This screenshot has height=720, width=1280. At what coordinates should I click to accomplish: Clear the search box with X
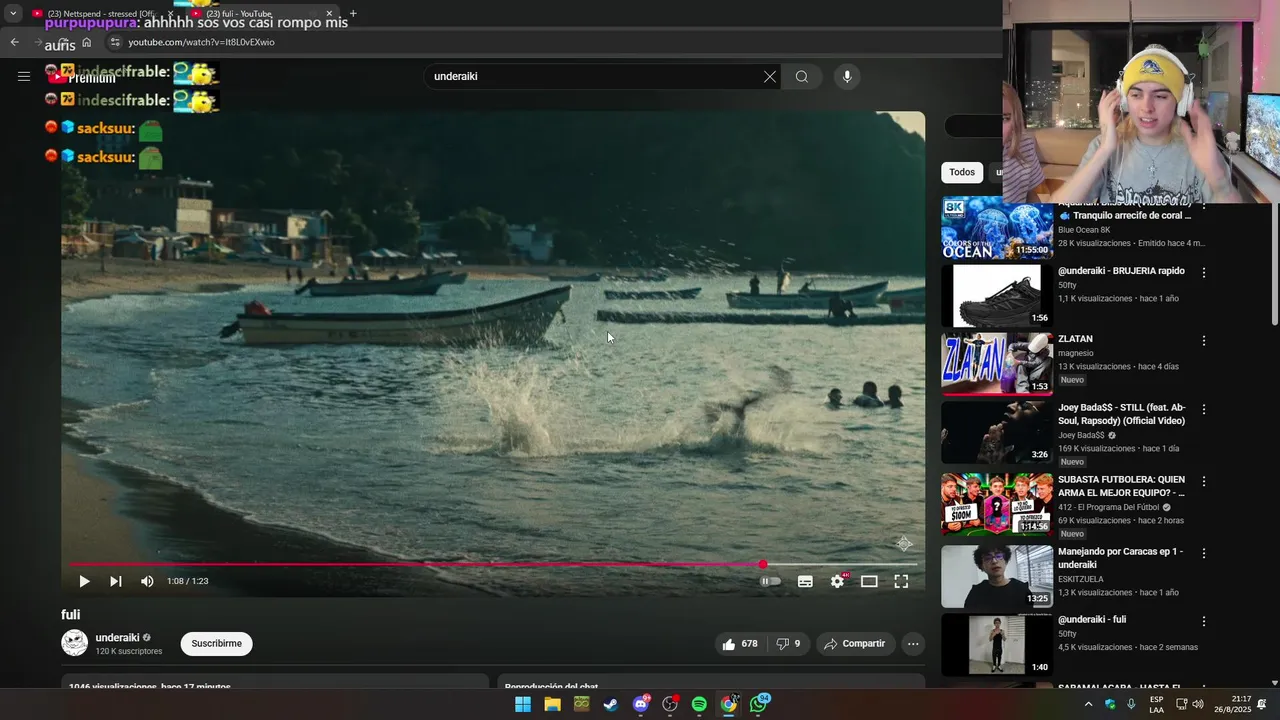pyautogui.click(x=770, y=77)
